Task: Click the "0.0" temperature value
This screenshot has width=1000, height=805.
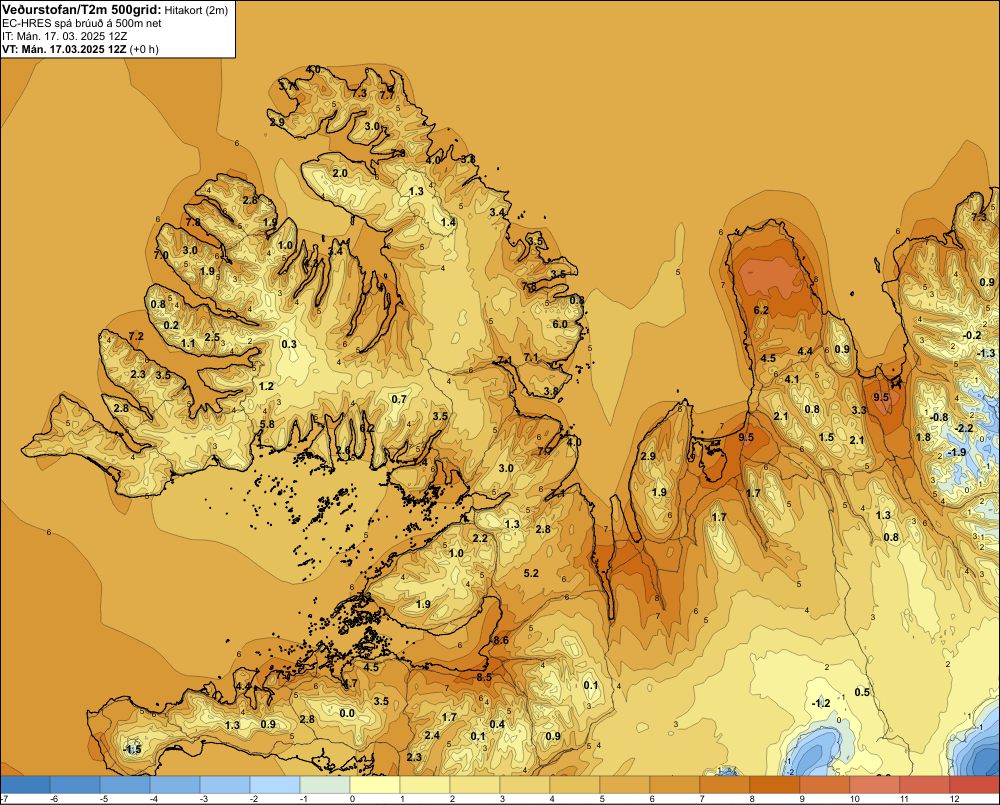Action: (x=347, y=713)
